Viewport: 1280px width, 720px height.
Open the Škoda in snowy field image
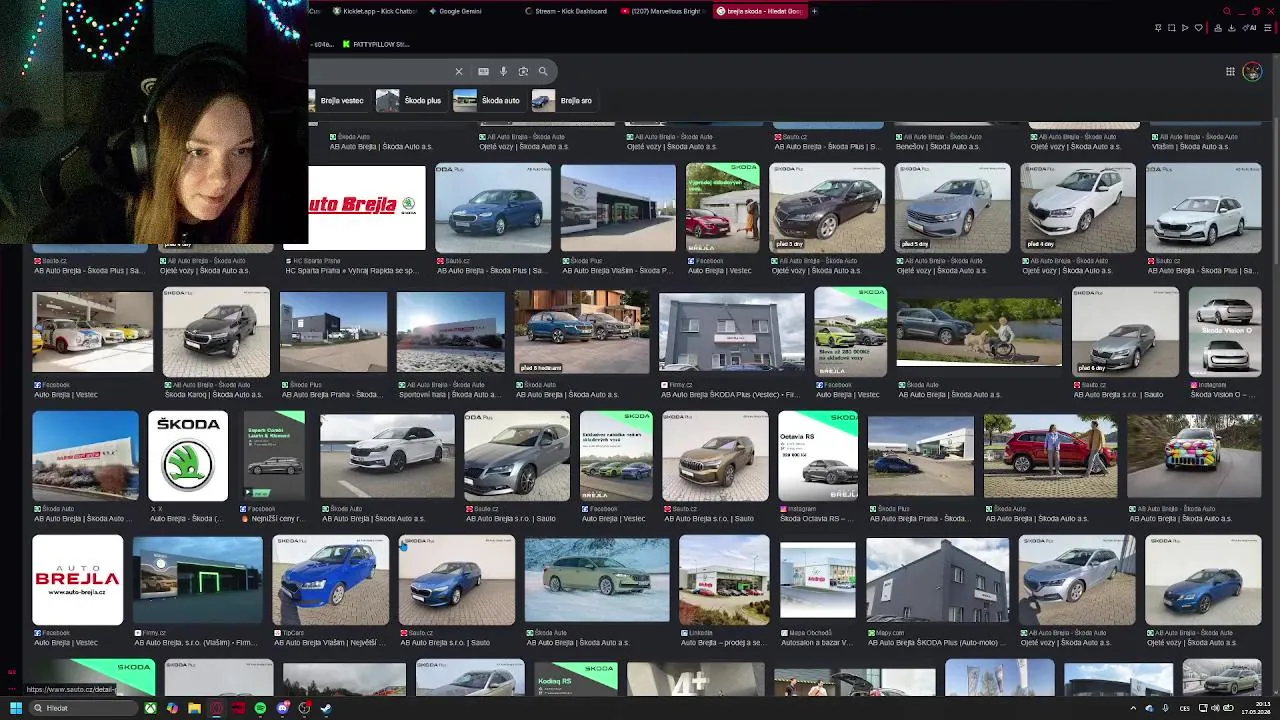[x=597, y=580]
